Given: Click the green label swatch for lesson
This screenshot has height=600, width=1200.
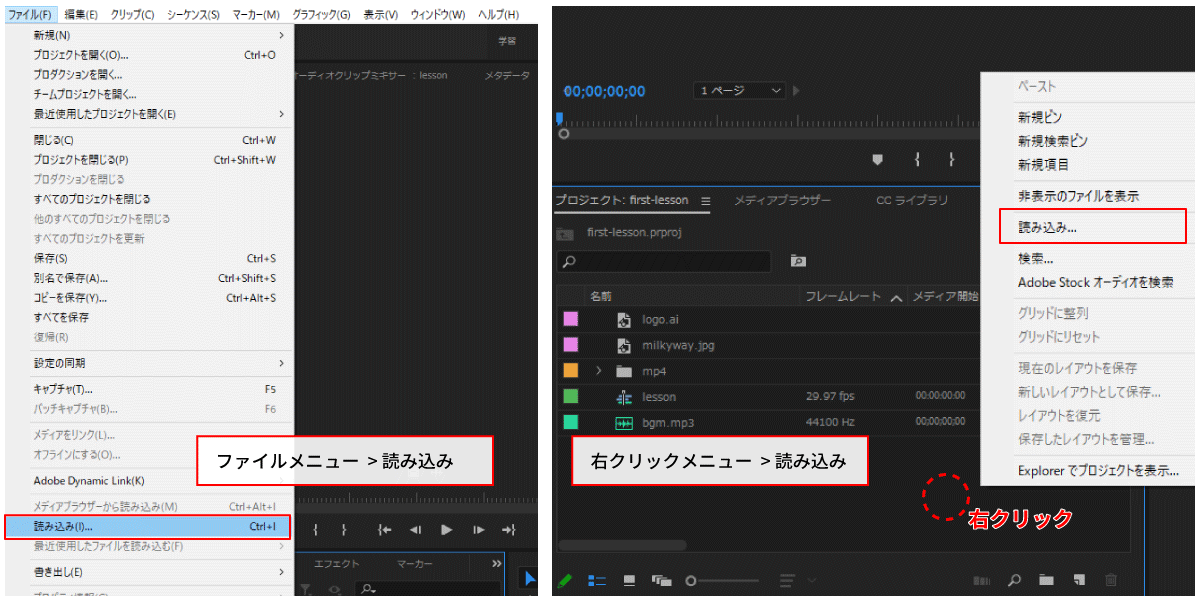Looking at the screenshot, I should tap(571, 397).
